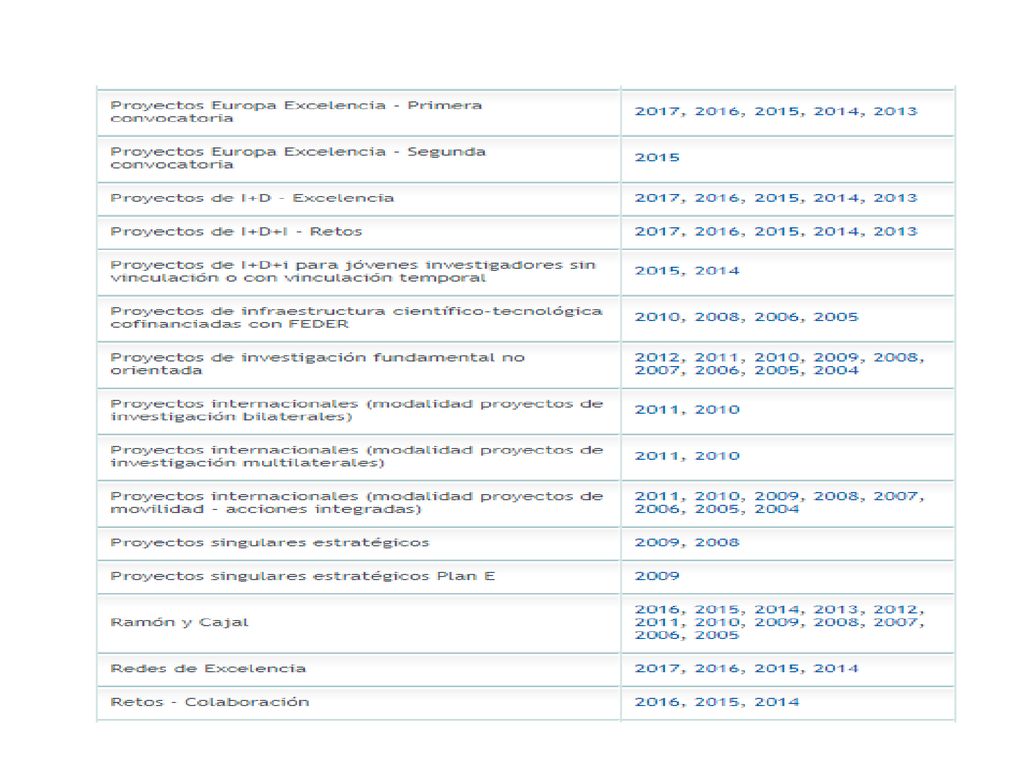Open 2014 link for Redes de Excelencia

[836, 669]
